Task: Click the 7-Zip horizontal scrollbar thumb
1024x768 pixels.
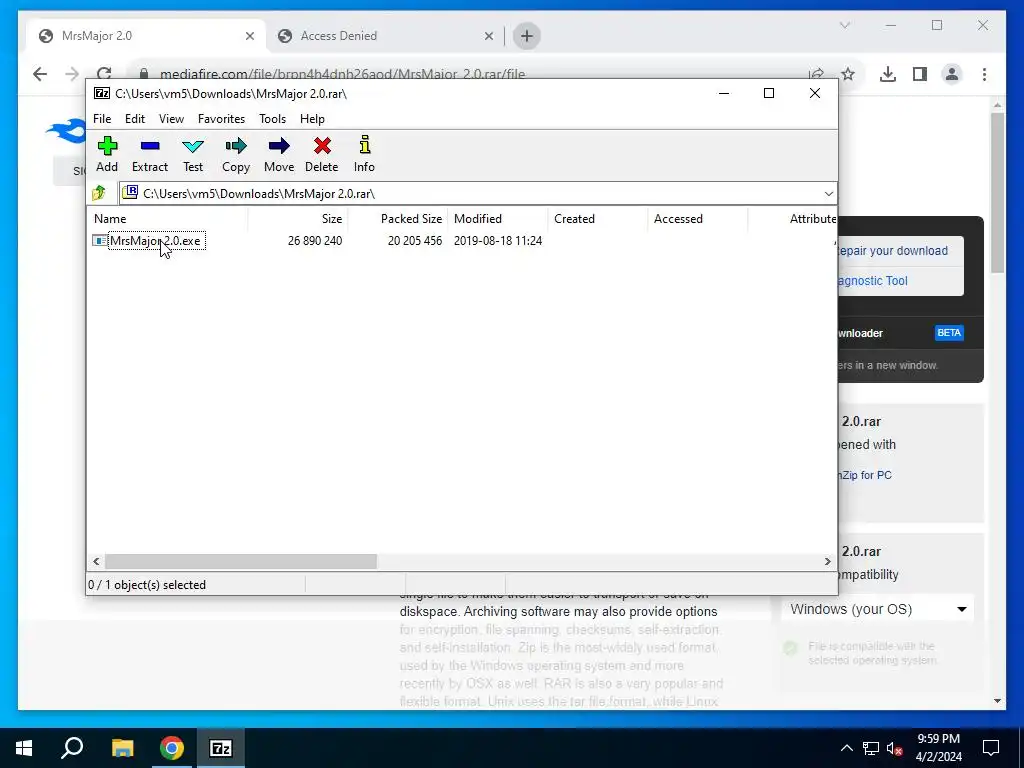Action: 241,562
